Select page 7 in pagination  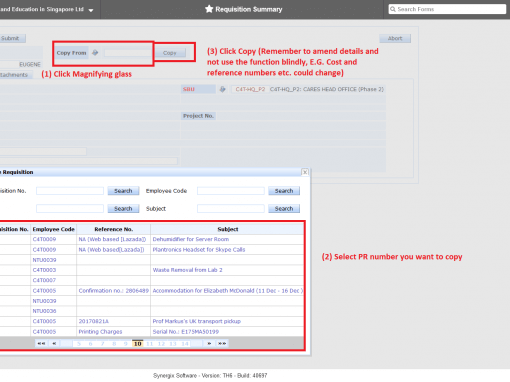click(x=103, y=344)
